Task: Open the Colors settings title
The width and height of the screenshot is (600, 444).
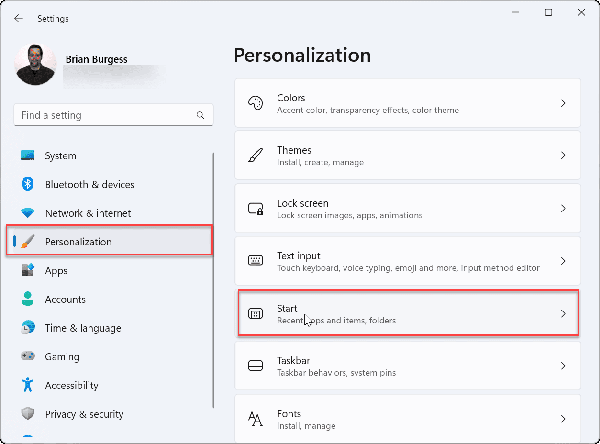Action: point(291,98)
